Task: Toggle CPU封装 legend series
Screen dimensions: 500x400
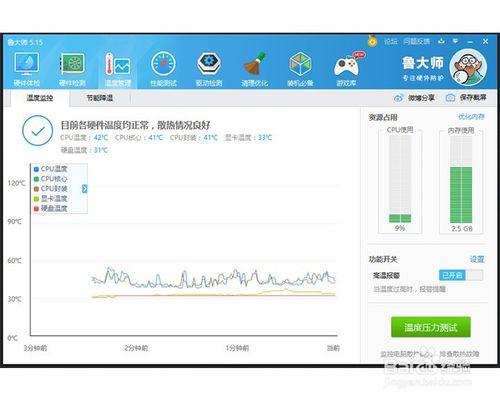Action: point(51,189)
